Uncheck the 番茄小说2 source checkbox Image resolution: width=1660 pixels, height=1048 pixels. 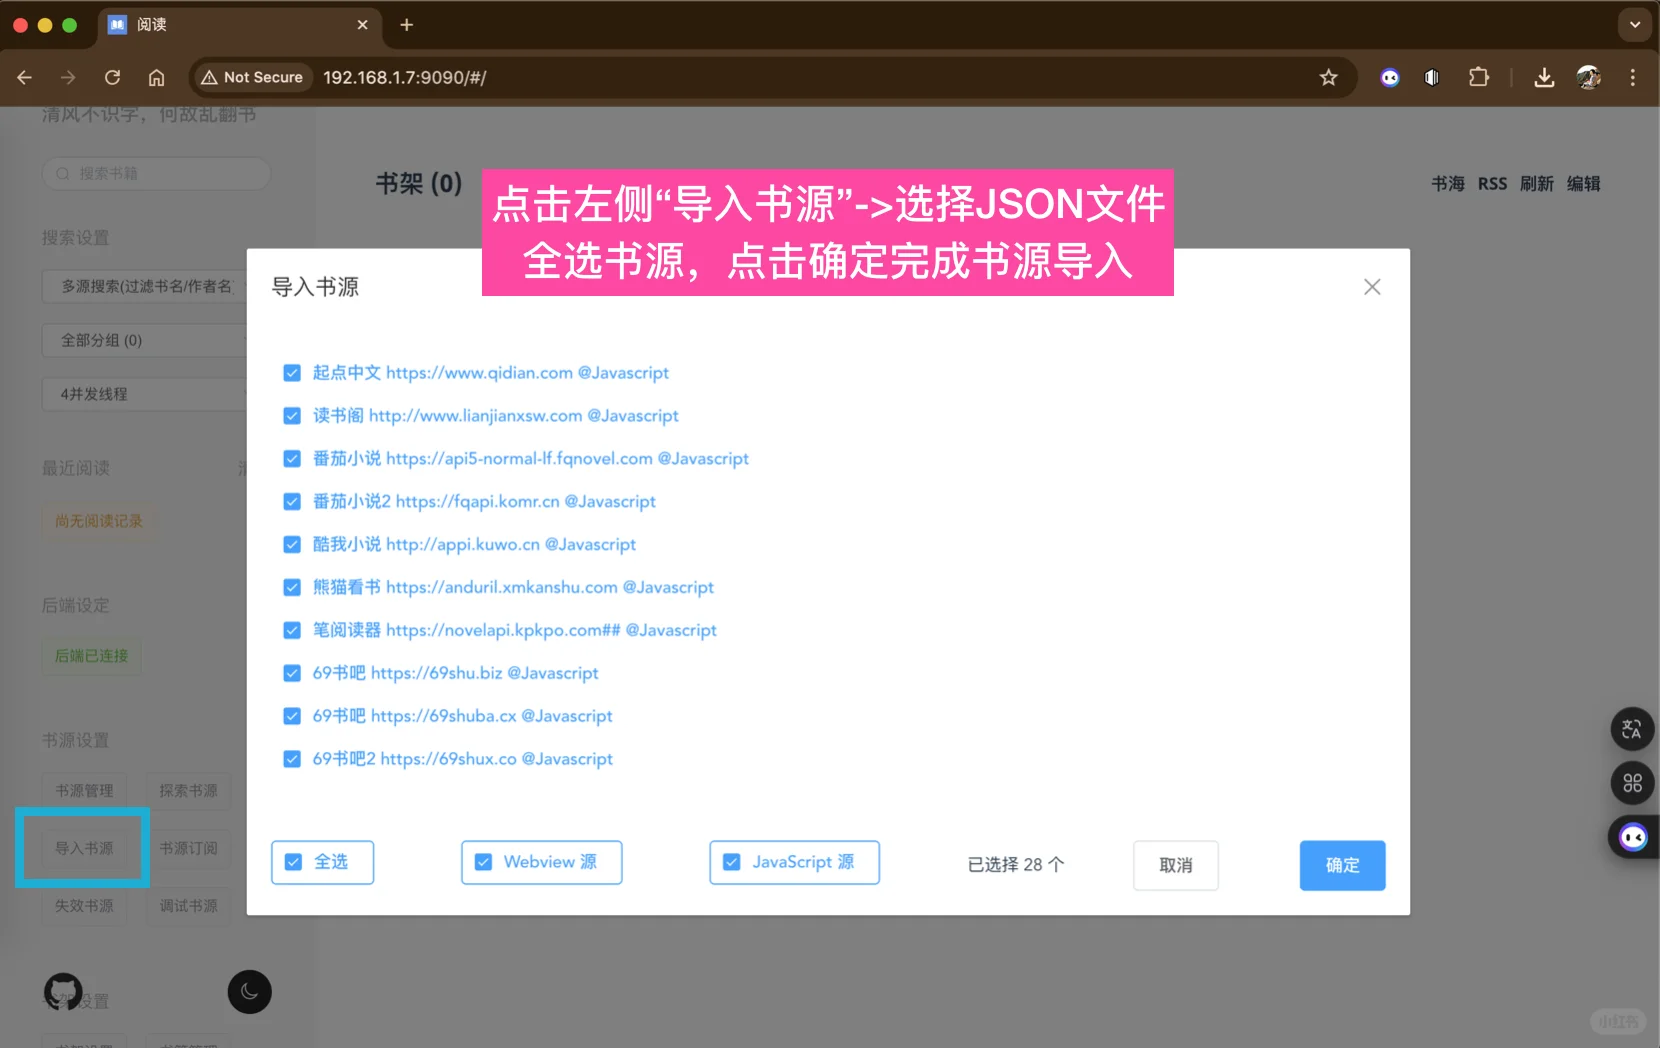click(292, 502)
